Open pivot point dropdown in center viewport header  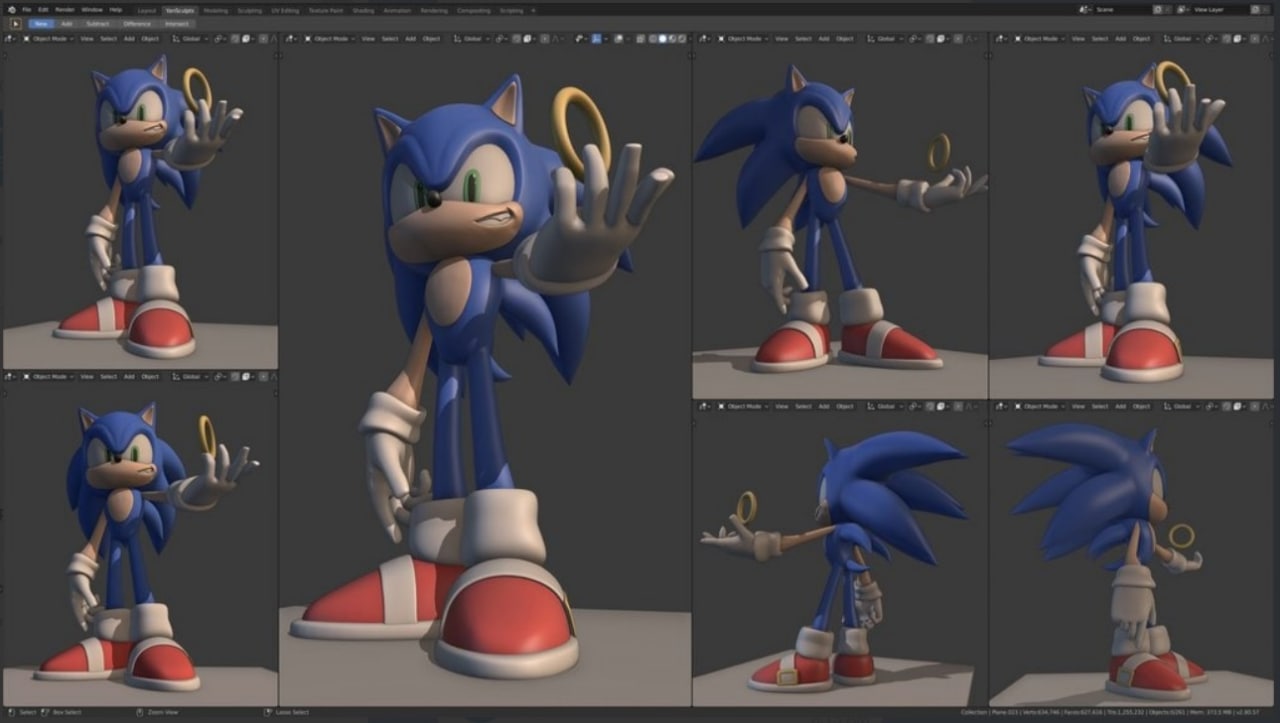(500, 38)
